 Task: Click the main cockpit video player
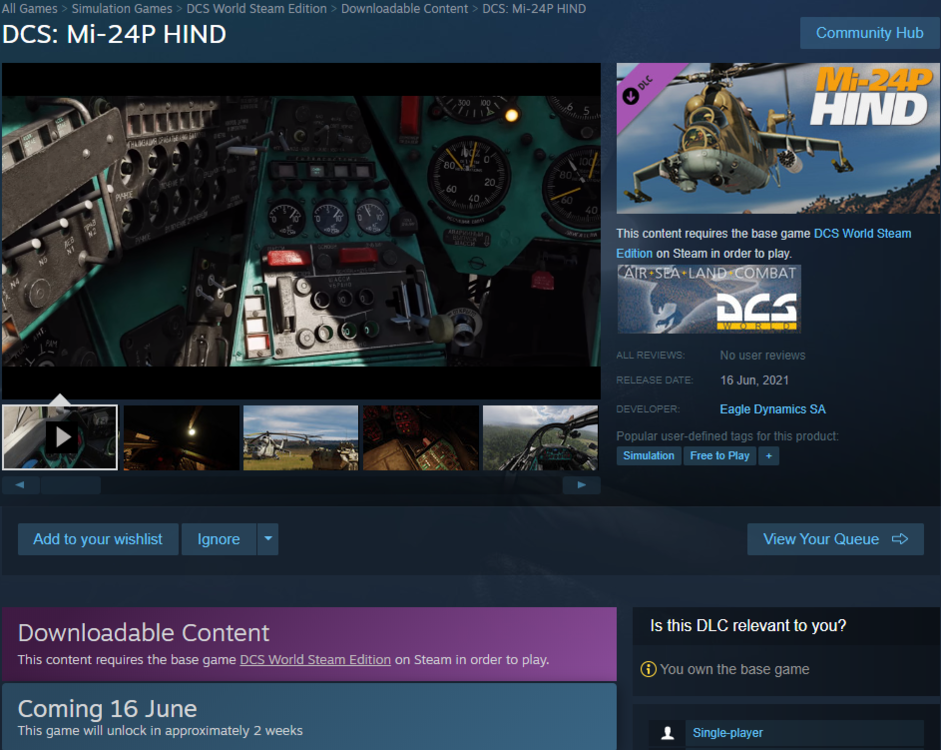point(301,231)
